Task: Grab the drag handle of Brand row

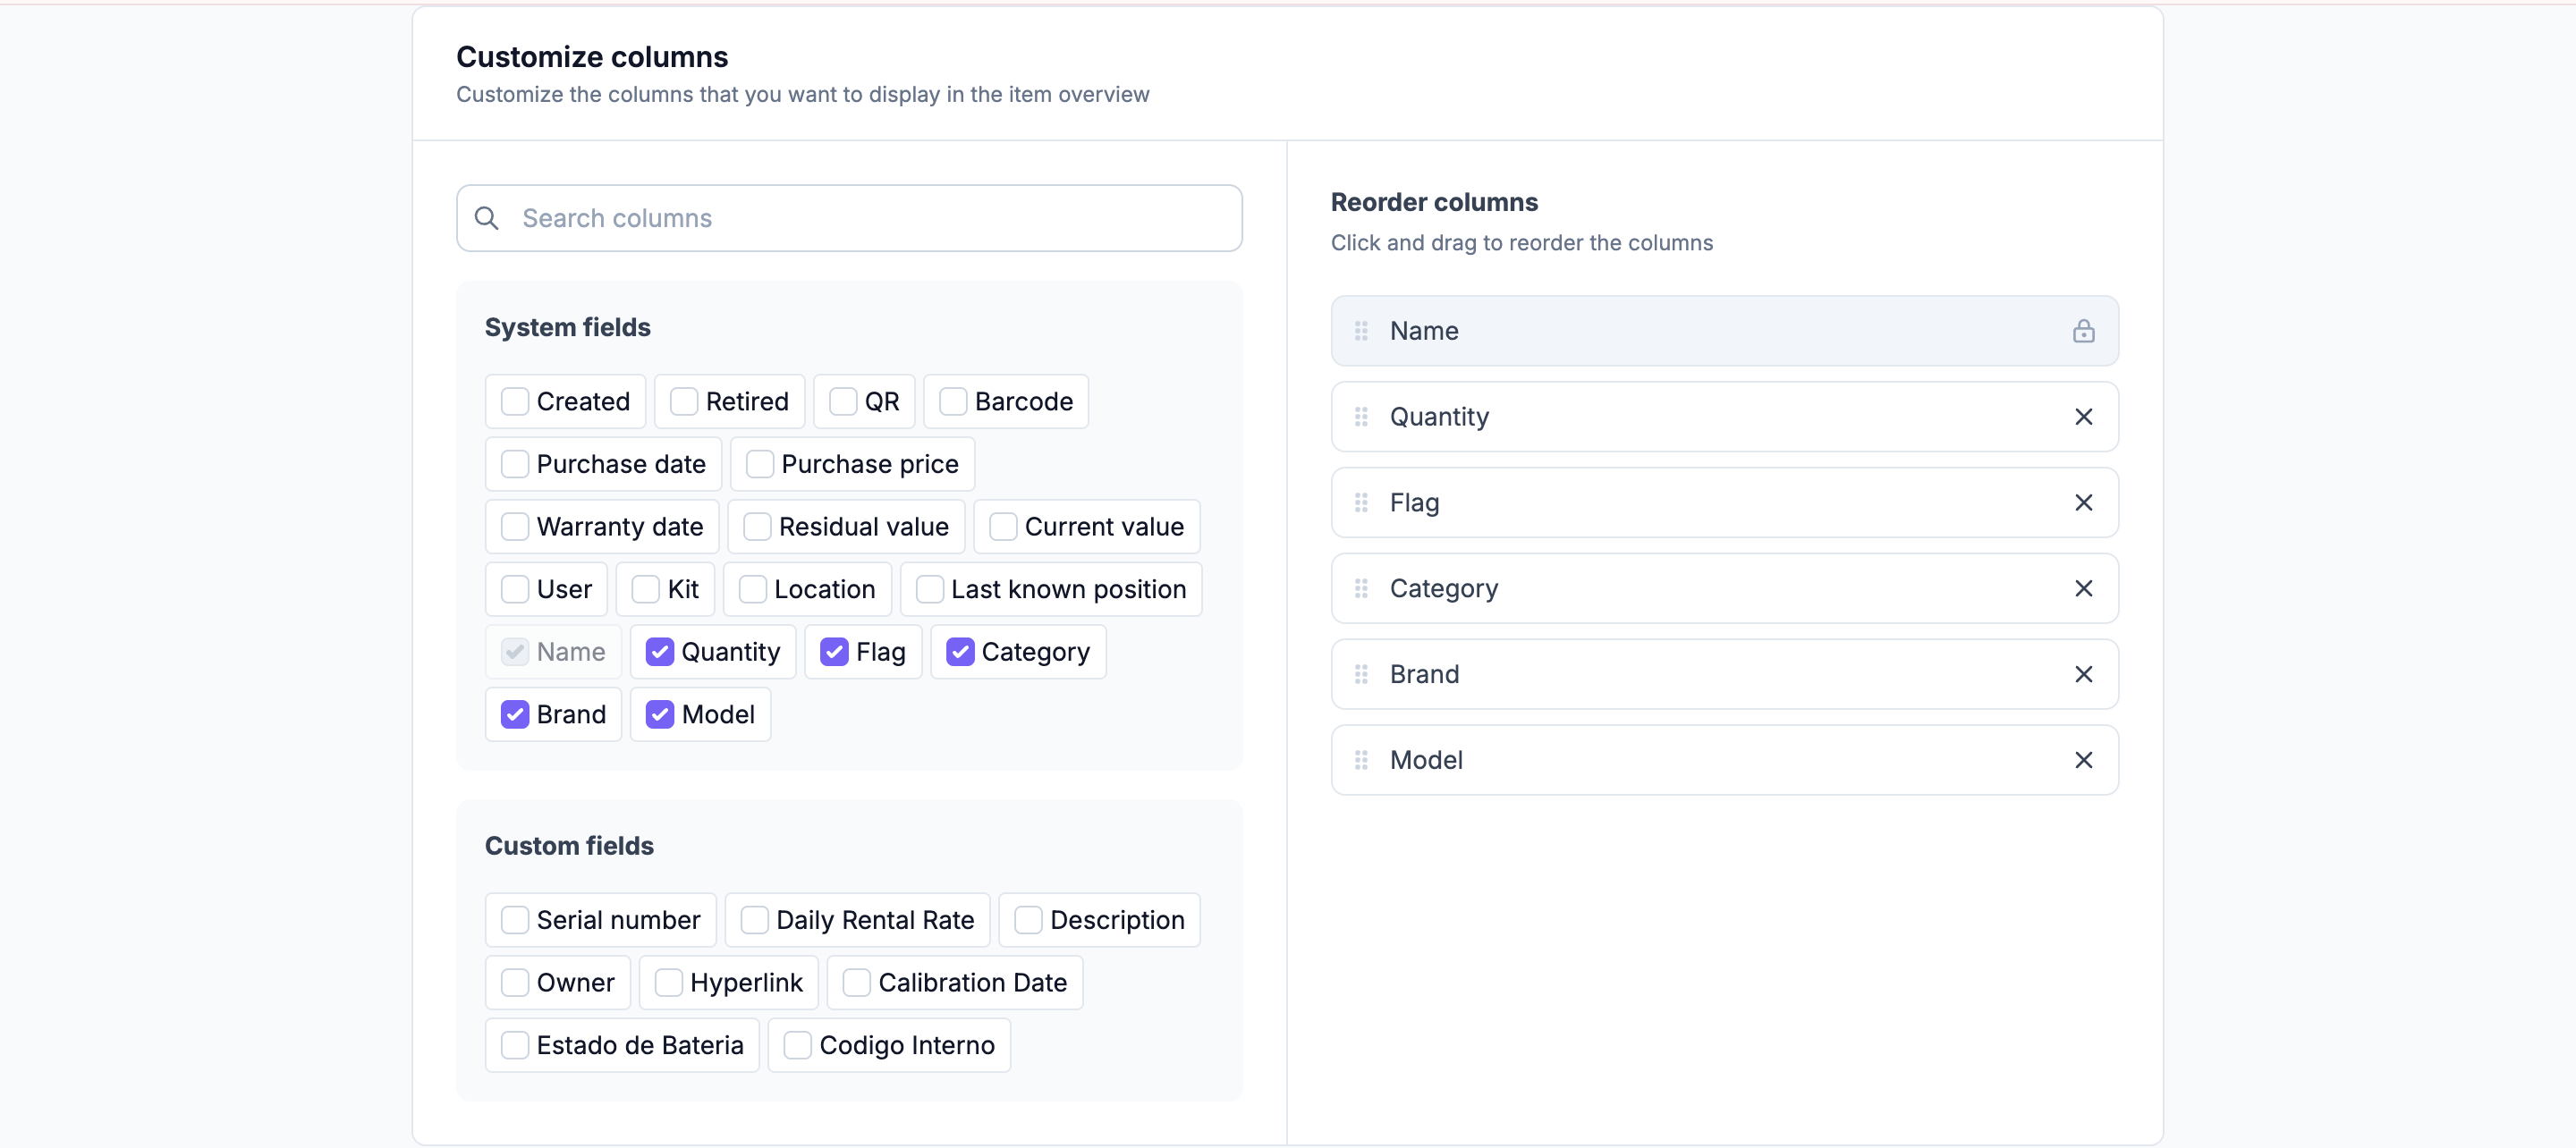Action: pos(1361,675)
